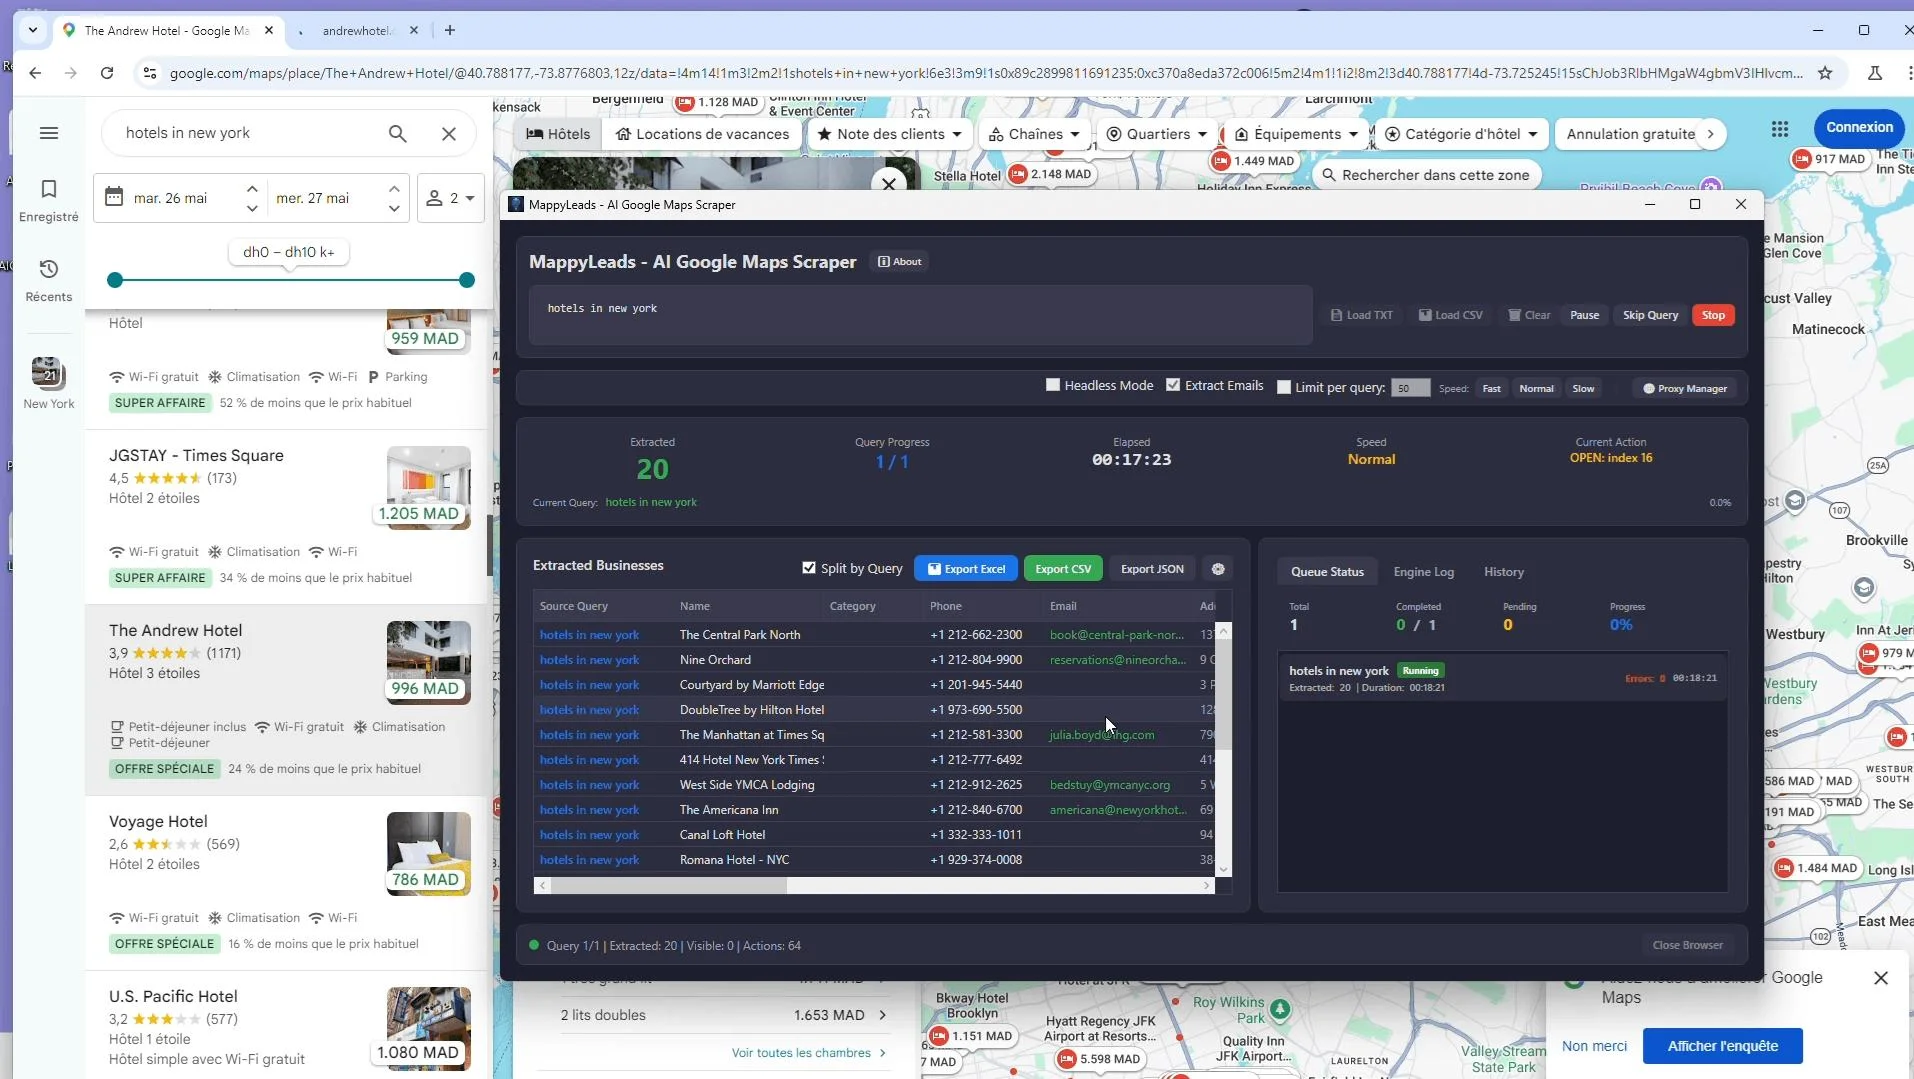This screenshot has width=1914, height=1079.
Task: Open the Chaînes filter dropdown
Action: click(x=1034, y=134)
